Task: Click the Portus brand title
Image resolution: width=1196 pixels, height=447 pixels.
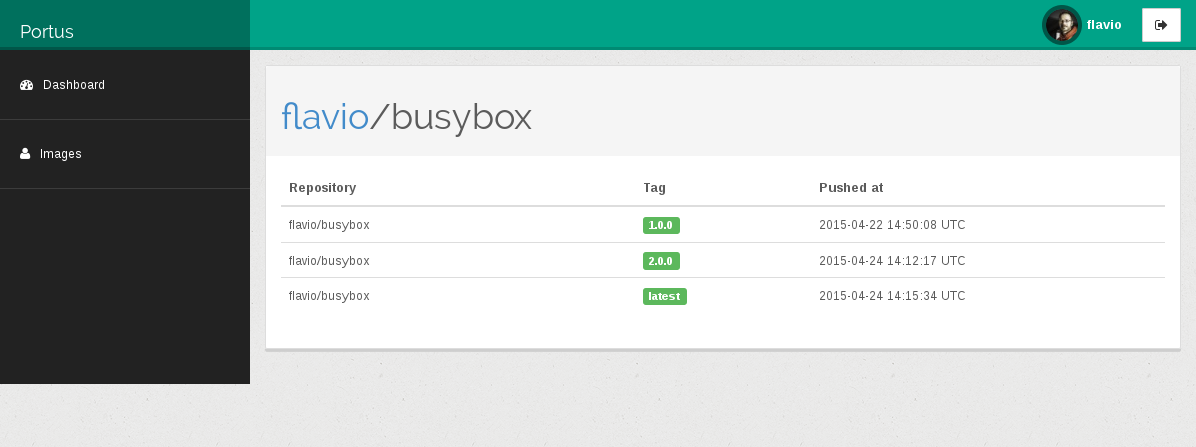Action: (x=47, y=32)
